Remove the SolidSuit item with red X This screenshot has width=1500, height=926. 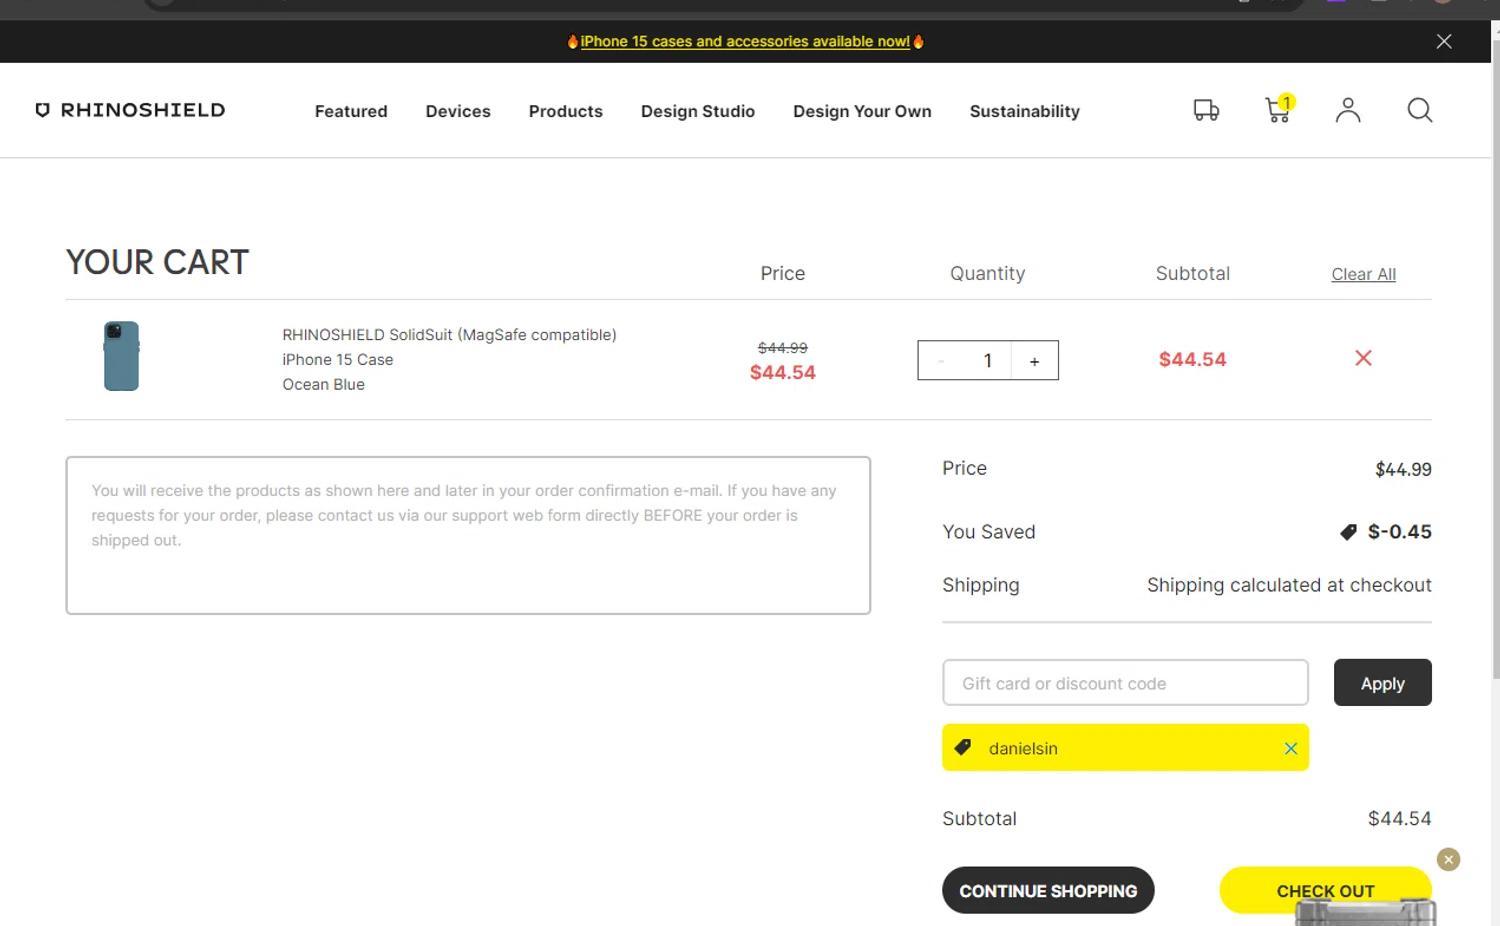click(1362, 358)
